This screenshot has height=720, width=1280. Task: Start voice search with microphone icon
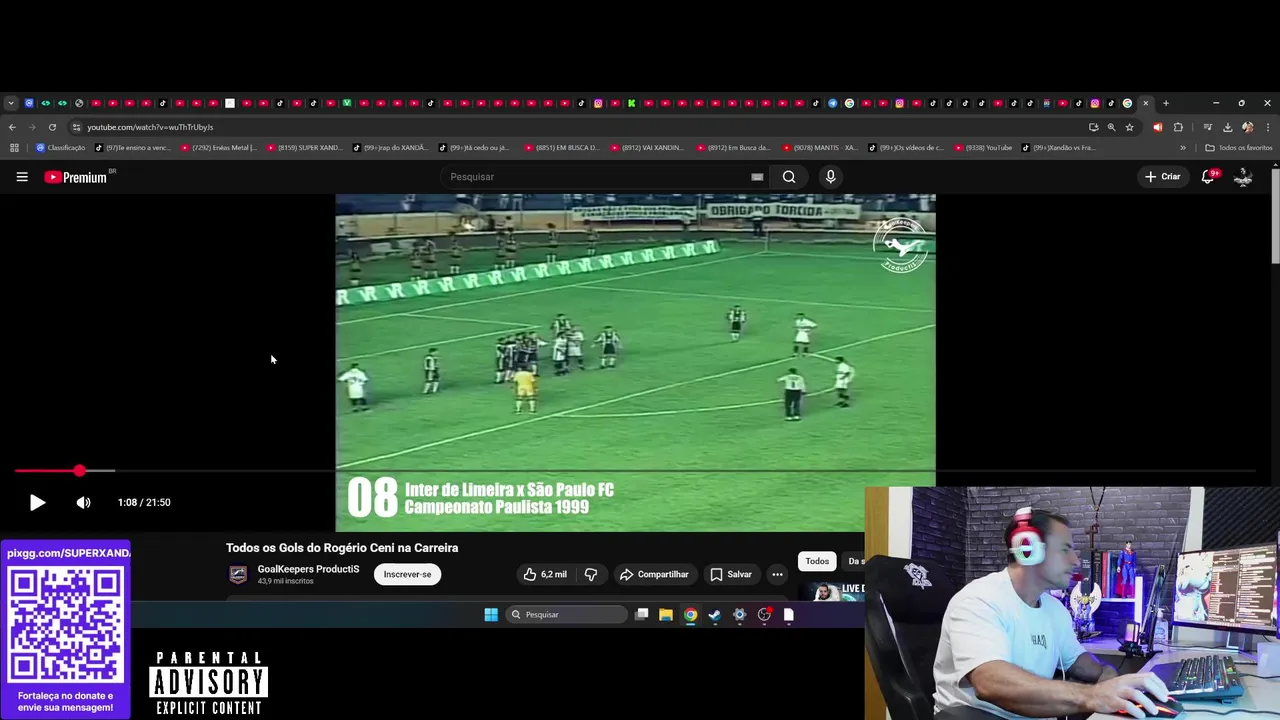pos(830,177)
